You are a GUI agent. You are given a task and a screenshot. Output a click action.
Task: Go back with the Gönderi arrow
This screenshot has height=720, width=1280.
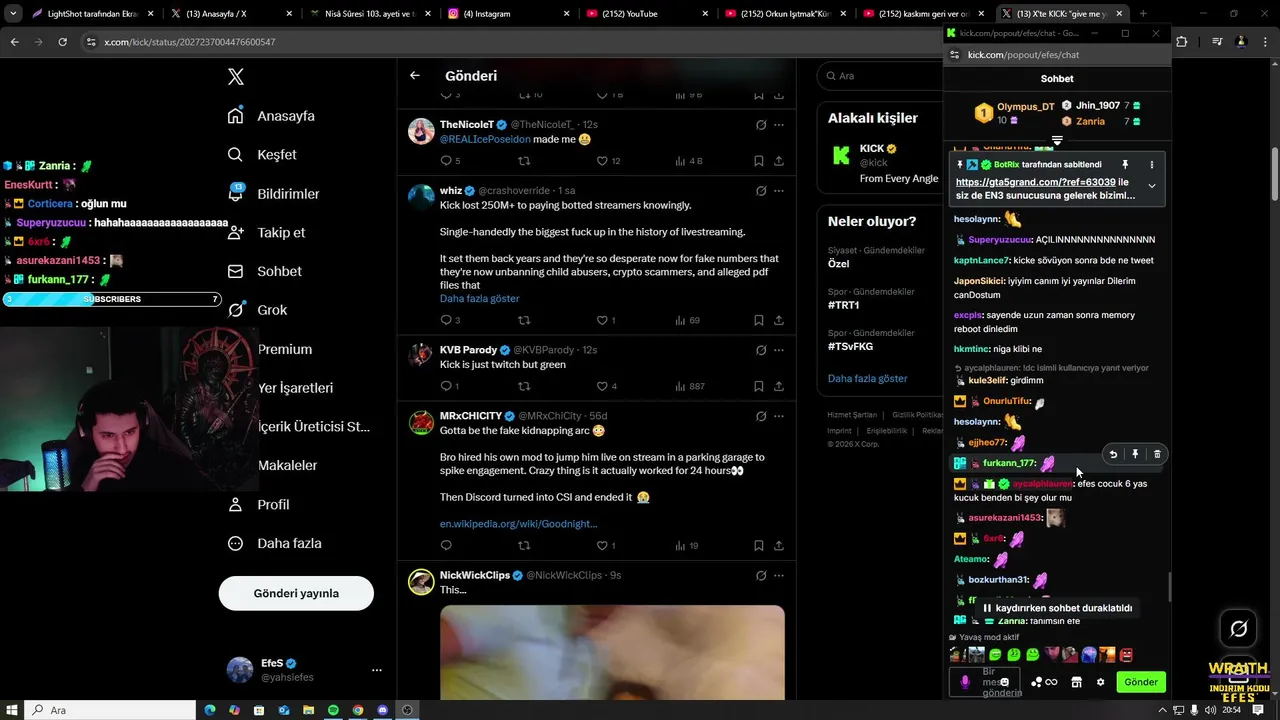pos(415,75)
